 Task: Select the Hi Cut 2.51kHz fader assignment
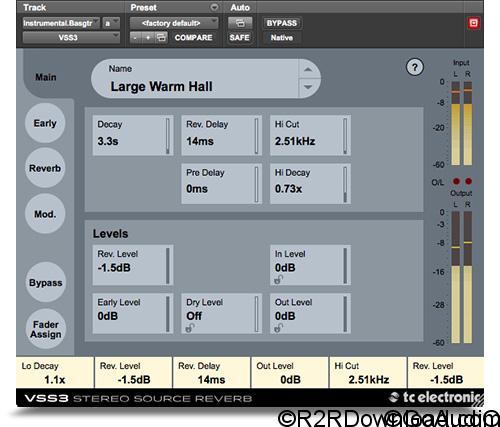pos(368,373)
